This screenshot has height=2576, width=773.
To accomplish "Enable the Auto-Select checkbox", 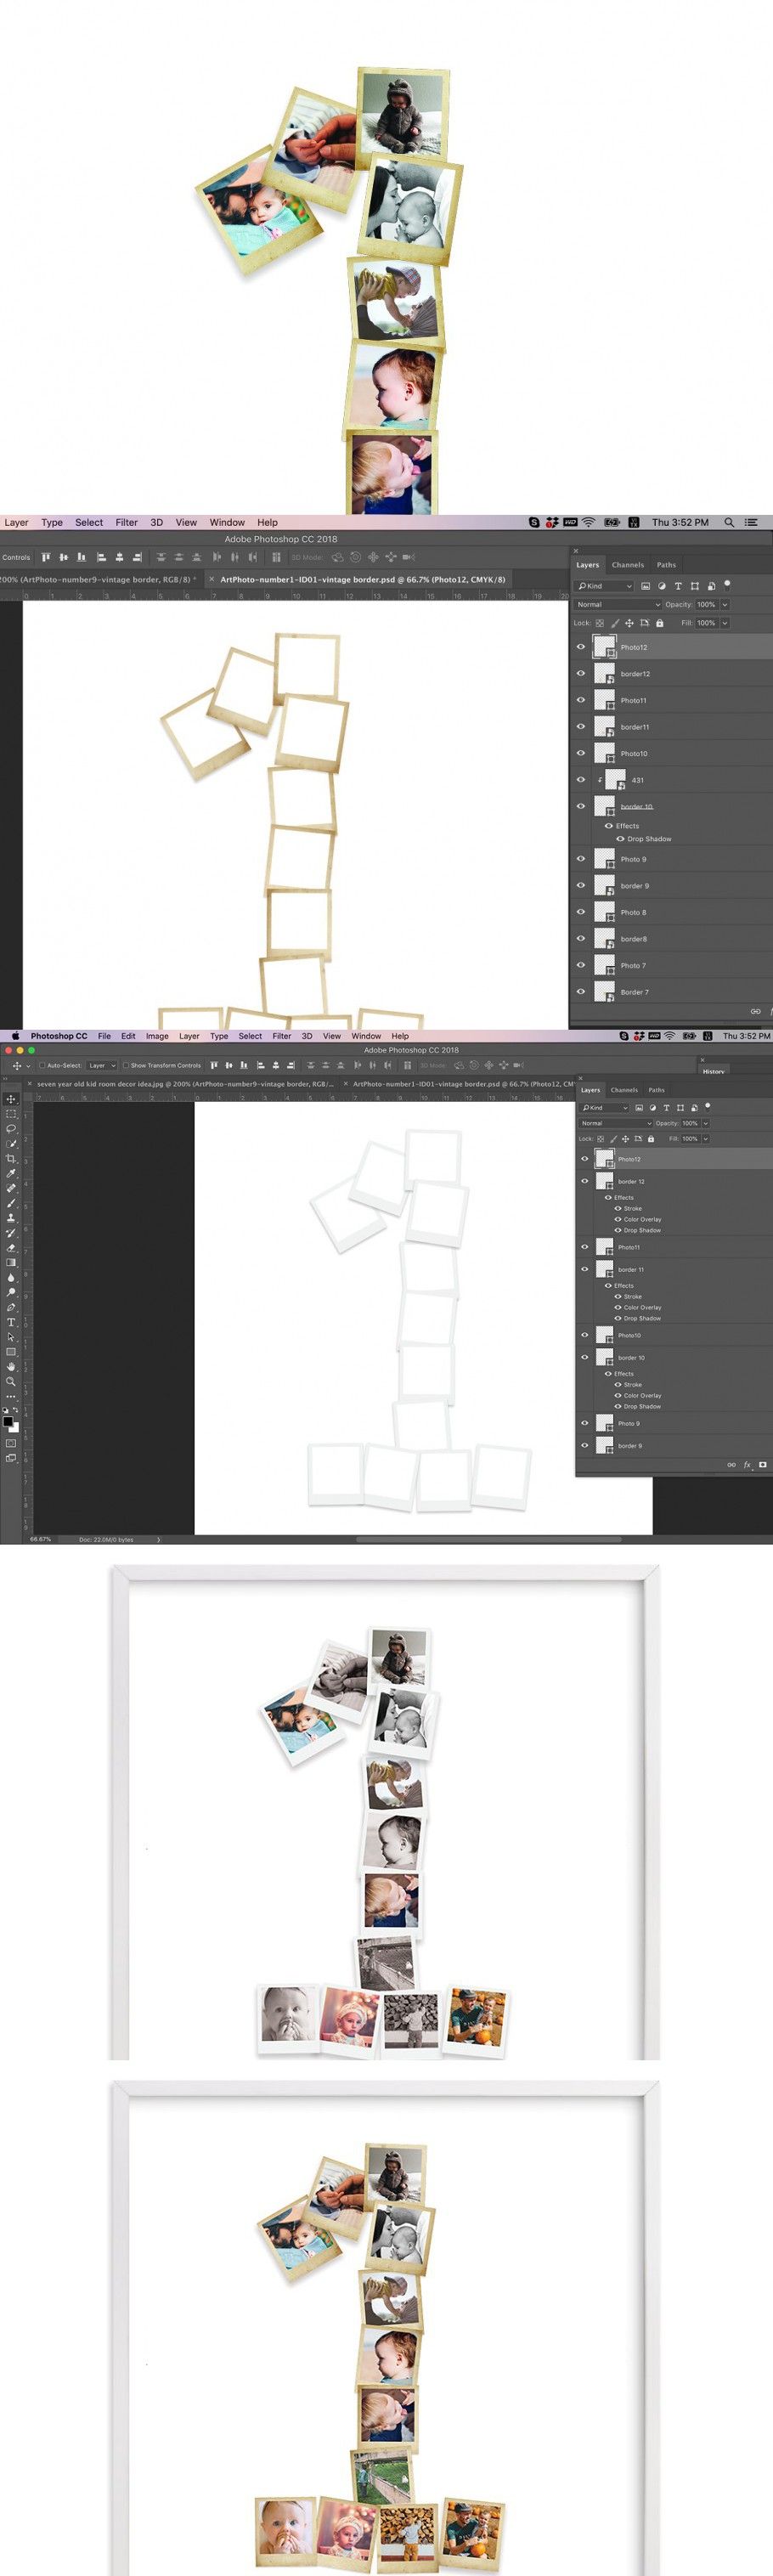I will [x=42, y=1065].
